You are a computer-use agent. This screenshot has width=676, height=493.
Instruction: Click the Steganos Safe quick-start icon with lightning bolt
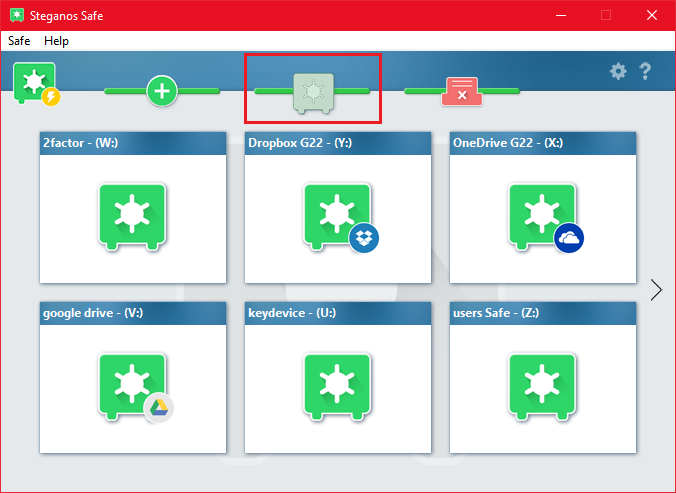(x=36, y=82)
